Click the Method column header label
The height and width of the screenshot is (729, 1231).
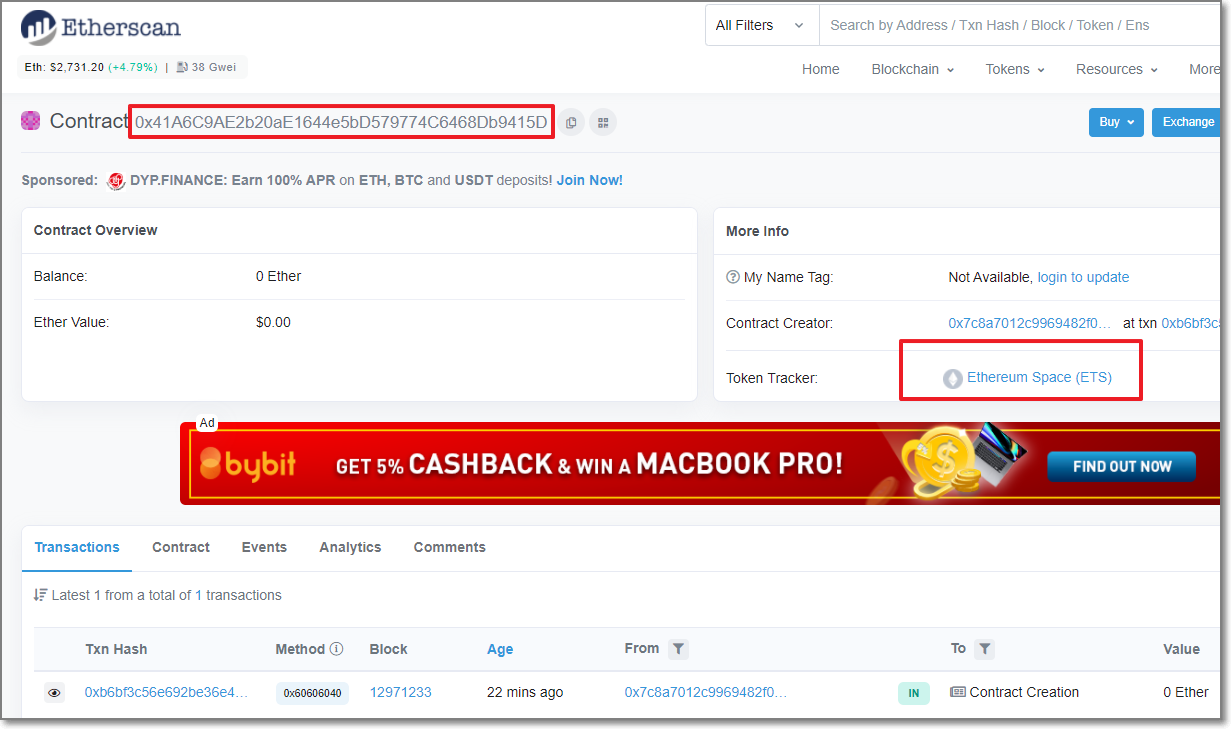coord(300,649)
